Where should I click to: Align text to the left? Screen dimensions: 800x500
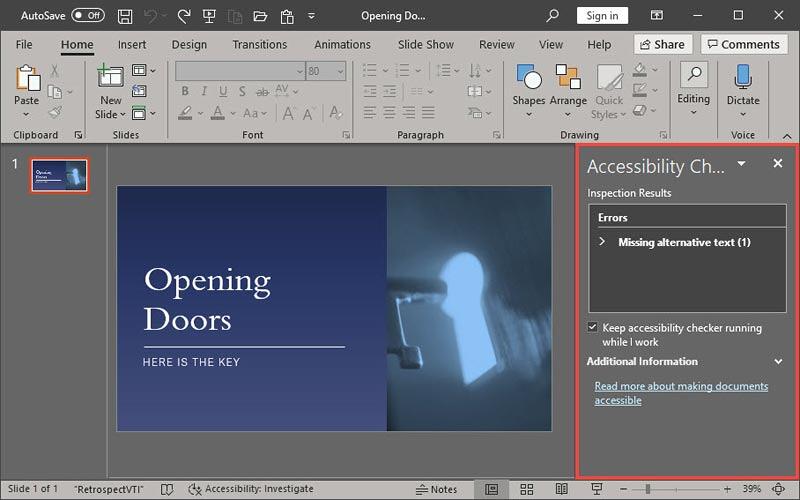coord(369,112)
